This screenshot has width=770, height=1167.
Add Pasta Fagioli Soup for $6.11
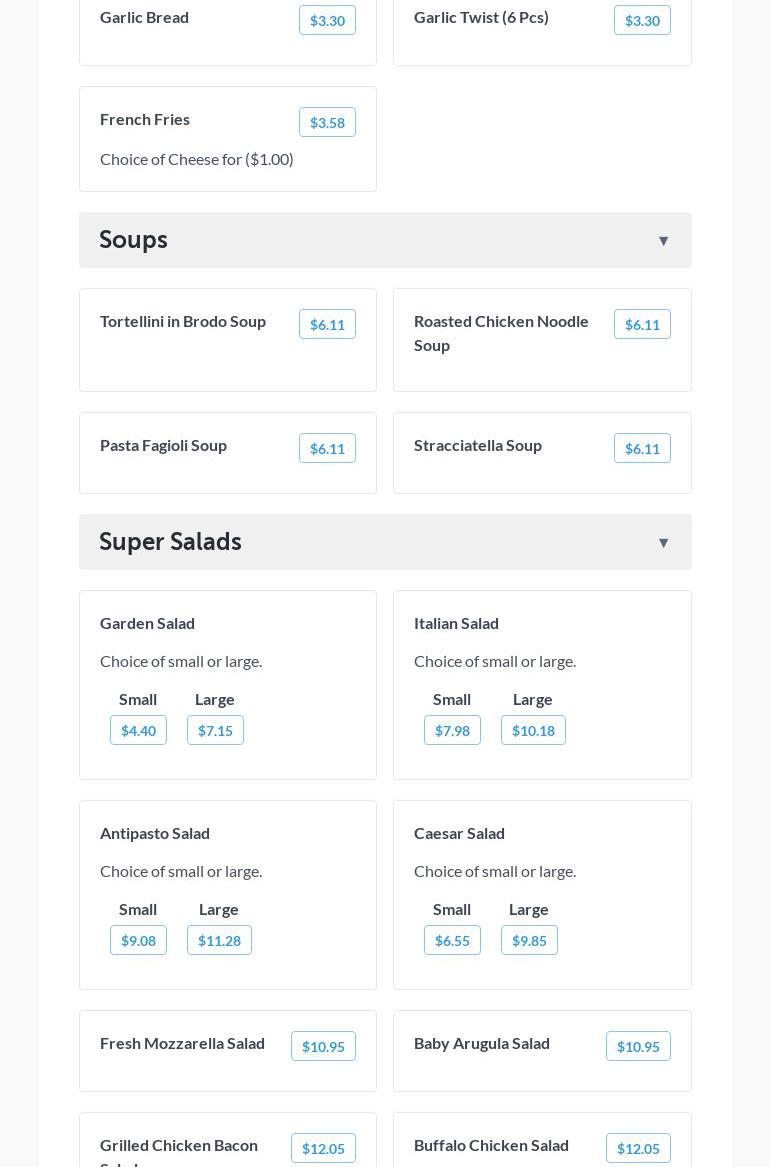coord(327,448)
